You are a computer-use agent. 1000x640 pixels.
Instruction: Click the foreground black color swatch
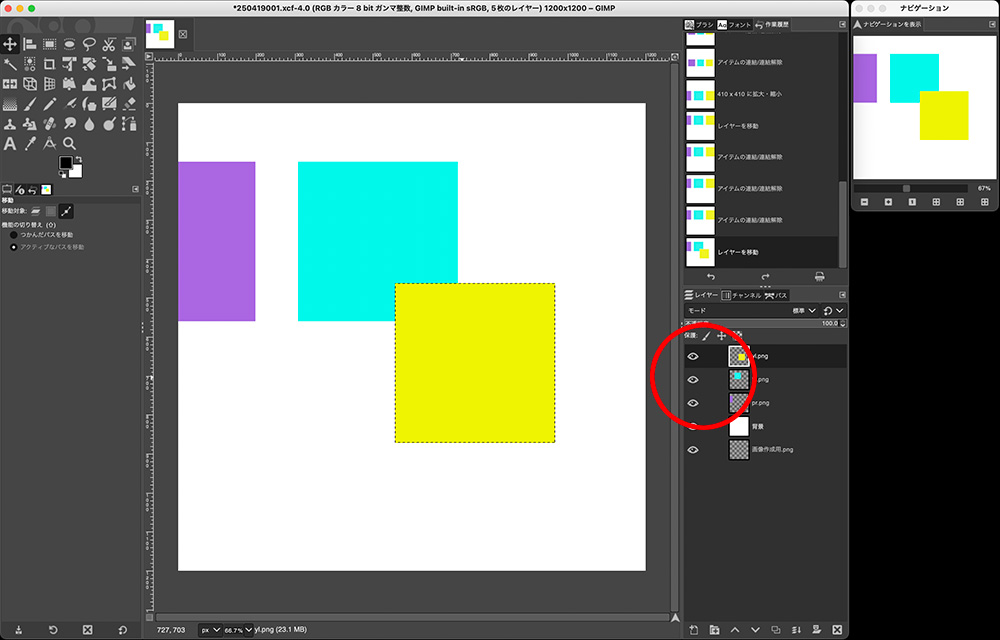pyautogui.click(x=65, y=163)
